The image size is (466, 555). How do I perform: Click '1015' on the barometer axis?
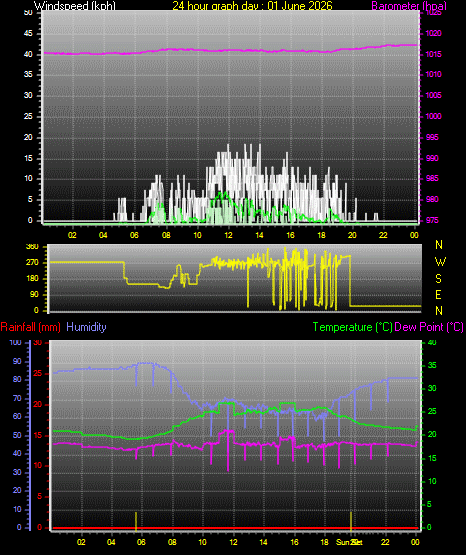433,55
